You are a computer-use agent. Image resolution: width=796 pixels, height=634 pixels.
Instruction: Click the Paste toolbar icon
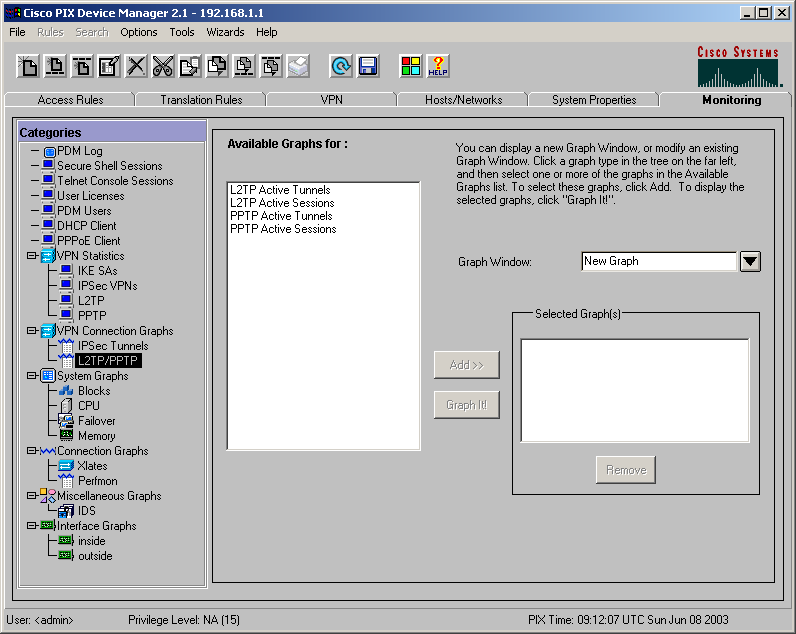(x=217, y=66)
